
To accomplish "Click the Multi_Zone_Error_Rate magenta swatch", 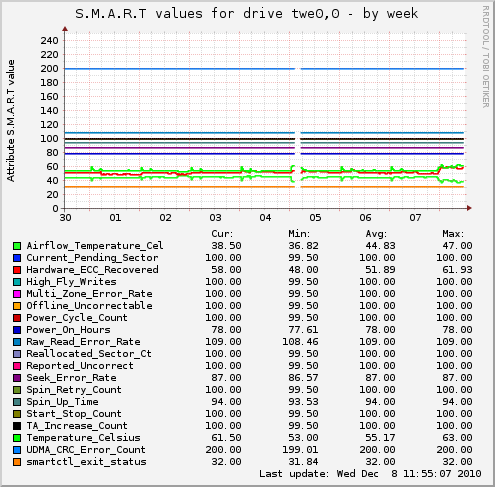I will coord(17,294).
